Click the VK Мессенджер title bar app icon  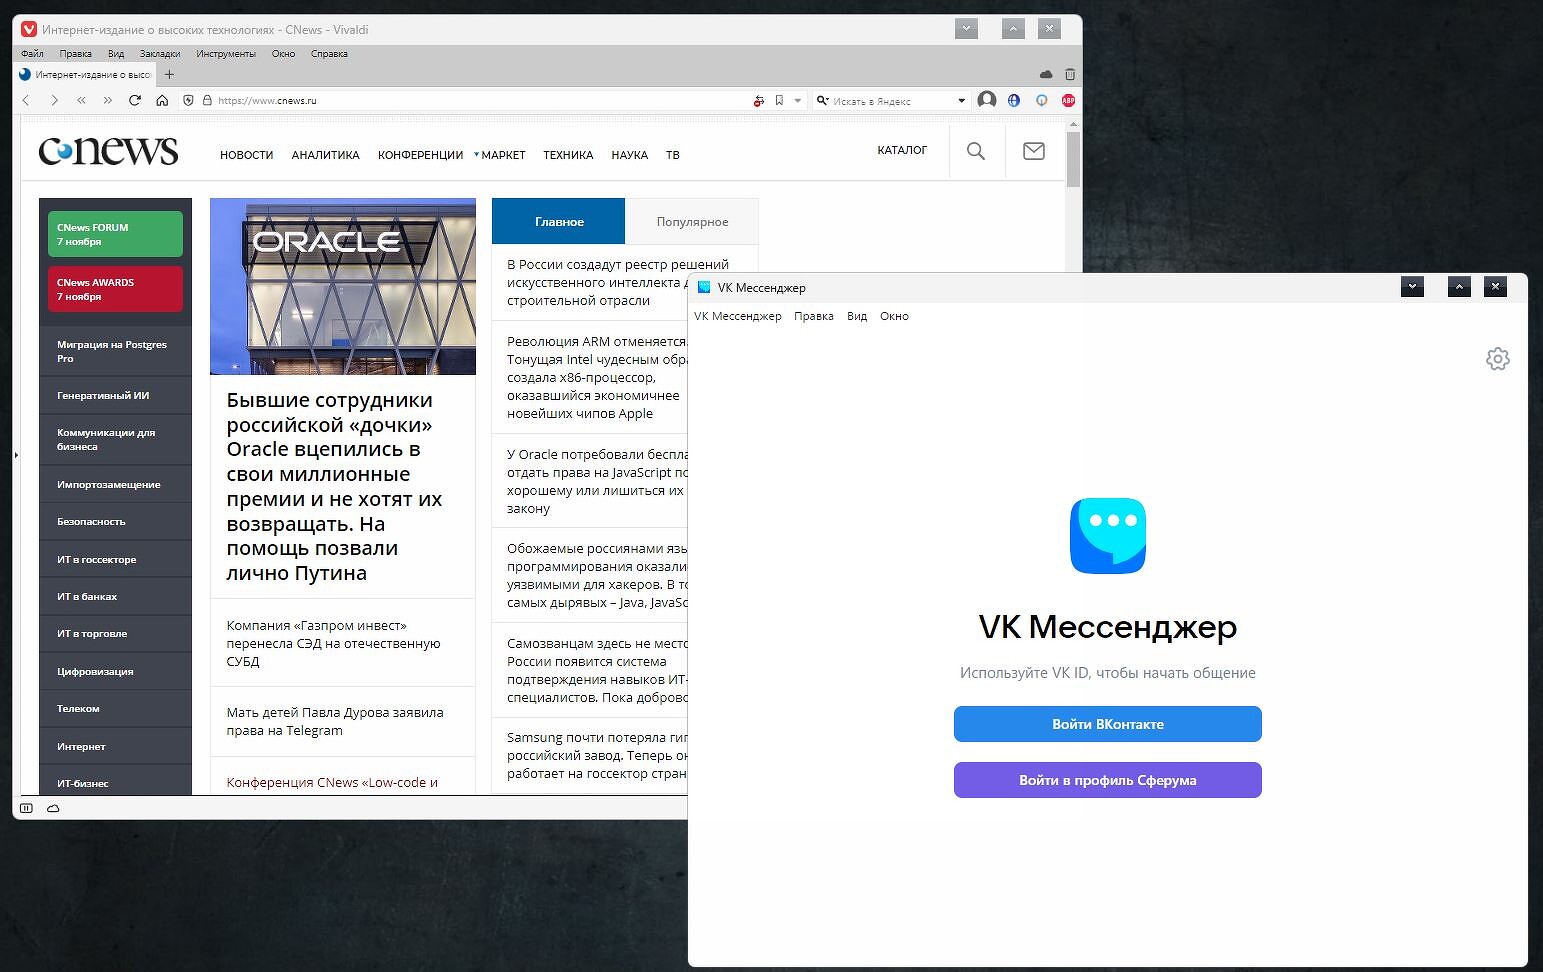pyautogui.click(x=704, y=287)
